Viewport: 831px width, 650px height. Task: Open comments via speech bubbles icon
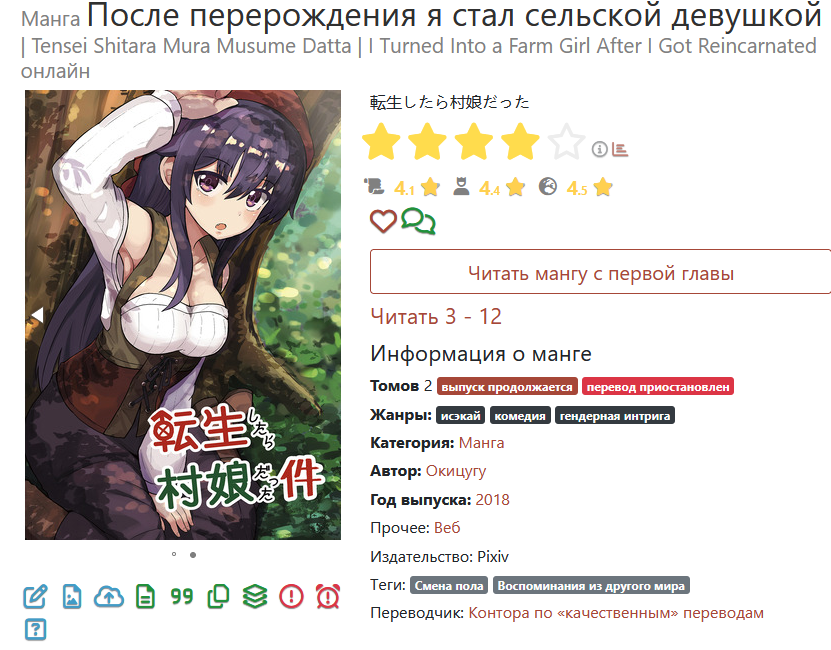[x=418, y=221]
